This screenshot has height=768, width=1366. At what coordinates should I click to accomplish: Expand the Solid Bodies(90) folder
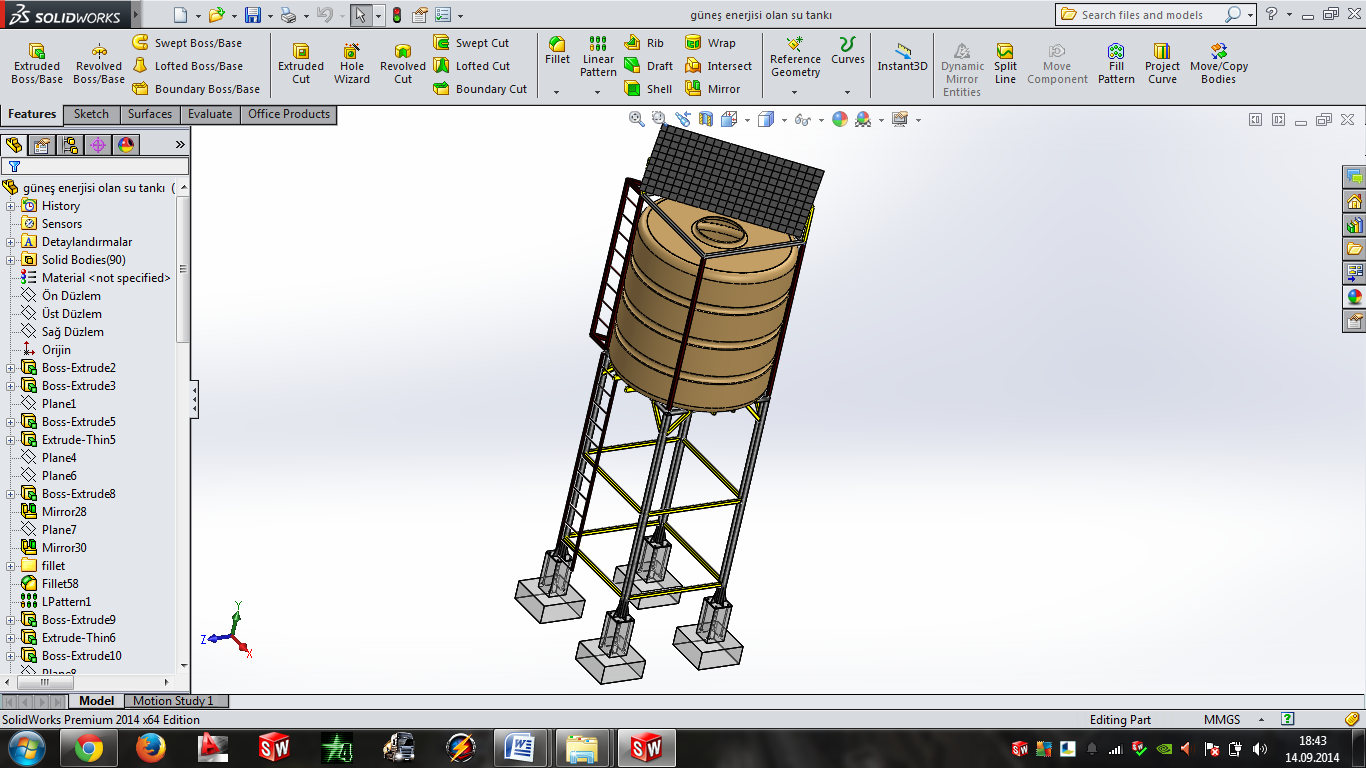(x=11, y=260)
